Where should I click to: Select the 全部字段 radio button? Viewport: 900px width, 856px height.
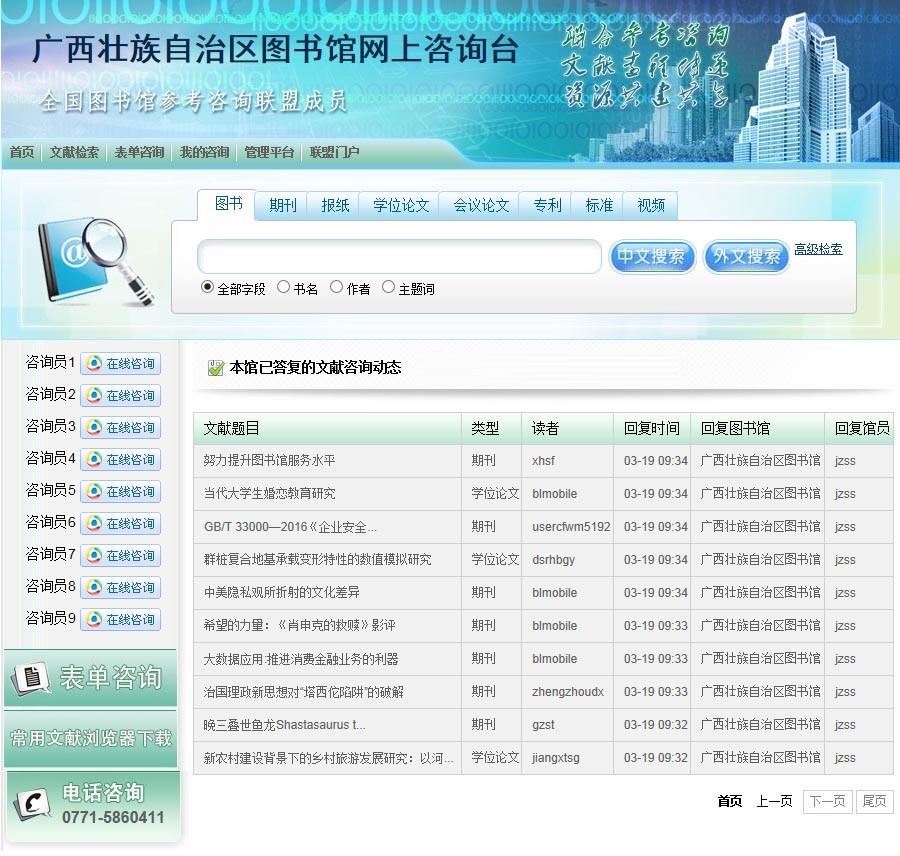coord(207,287)
